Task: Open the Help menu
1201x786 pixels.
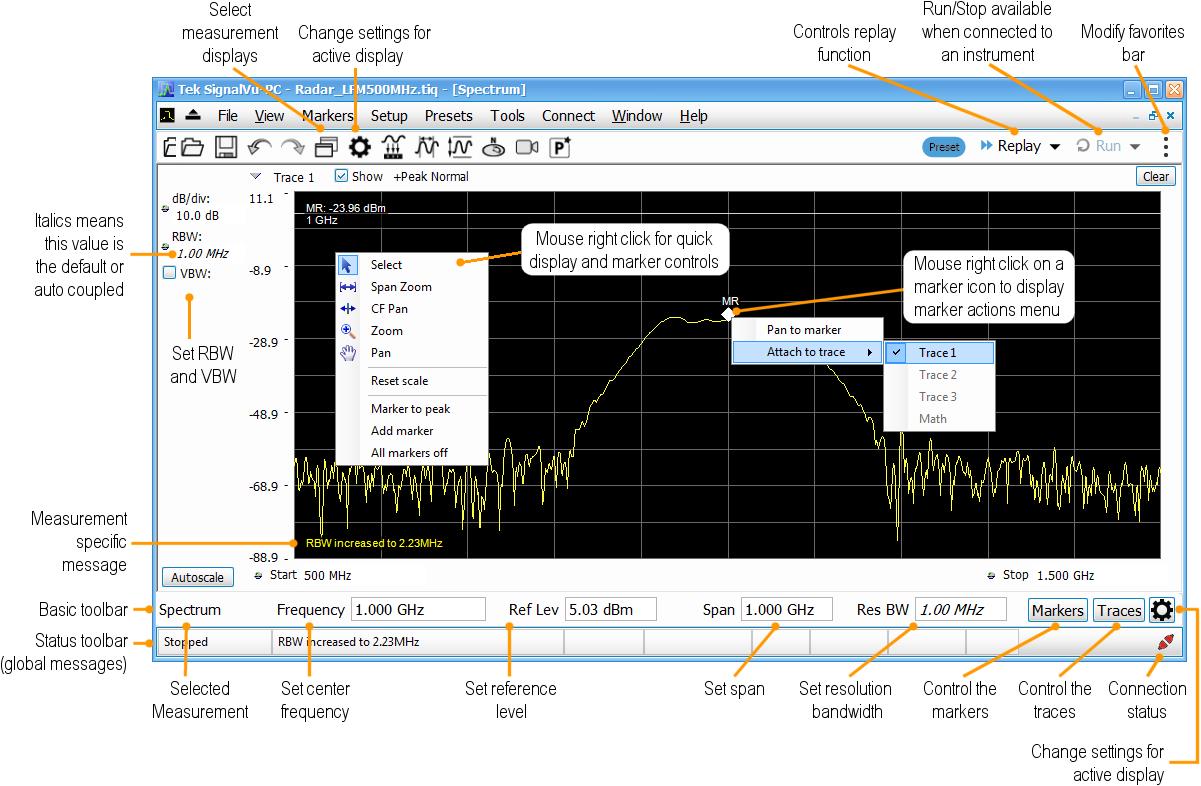Action: 694,116
